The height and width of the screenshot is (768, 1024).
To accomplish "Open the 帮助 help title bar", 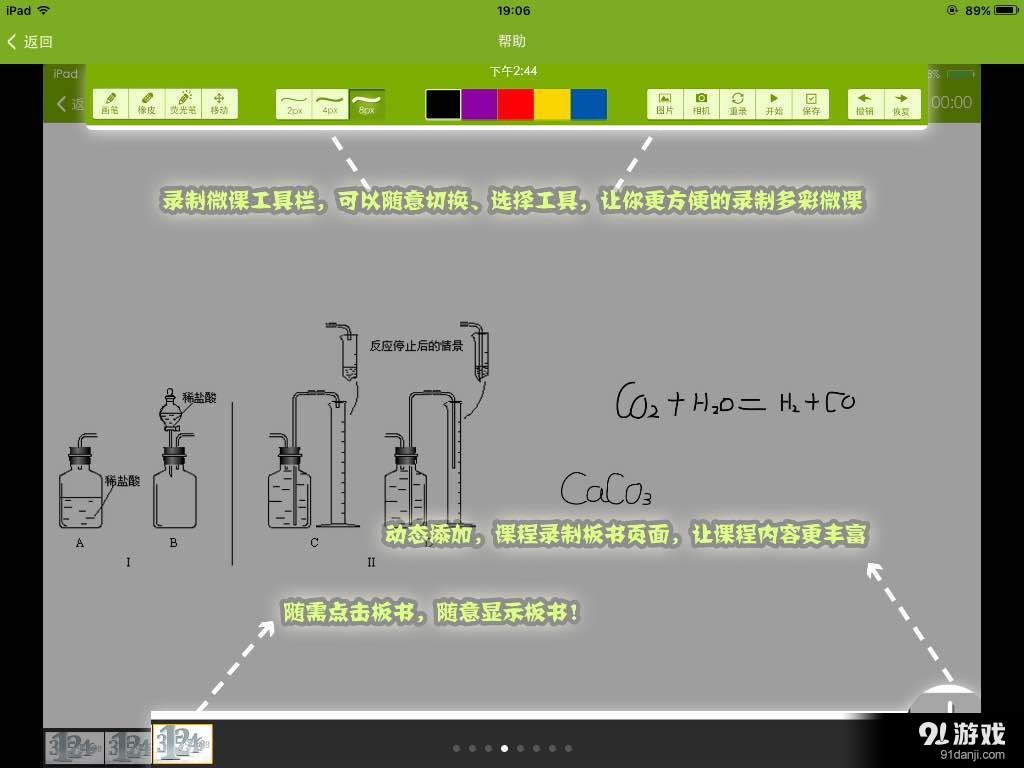I will (x=511, y=42).
